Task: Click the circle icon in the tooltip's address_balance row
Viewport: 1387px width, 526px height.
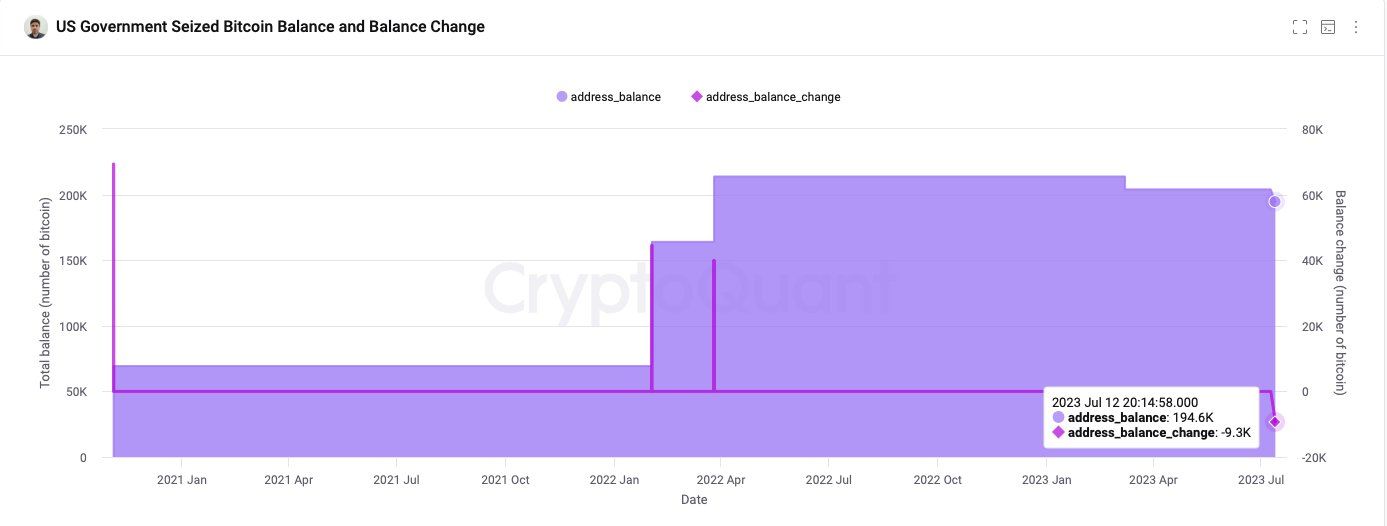Action: [1059, 417]
